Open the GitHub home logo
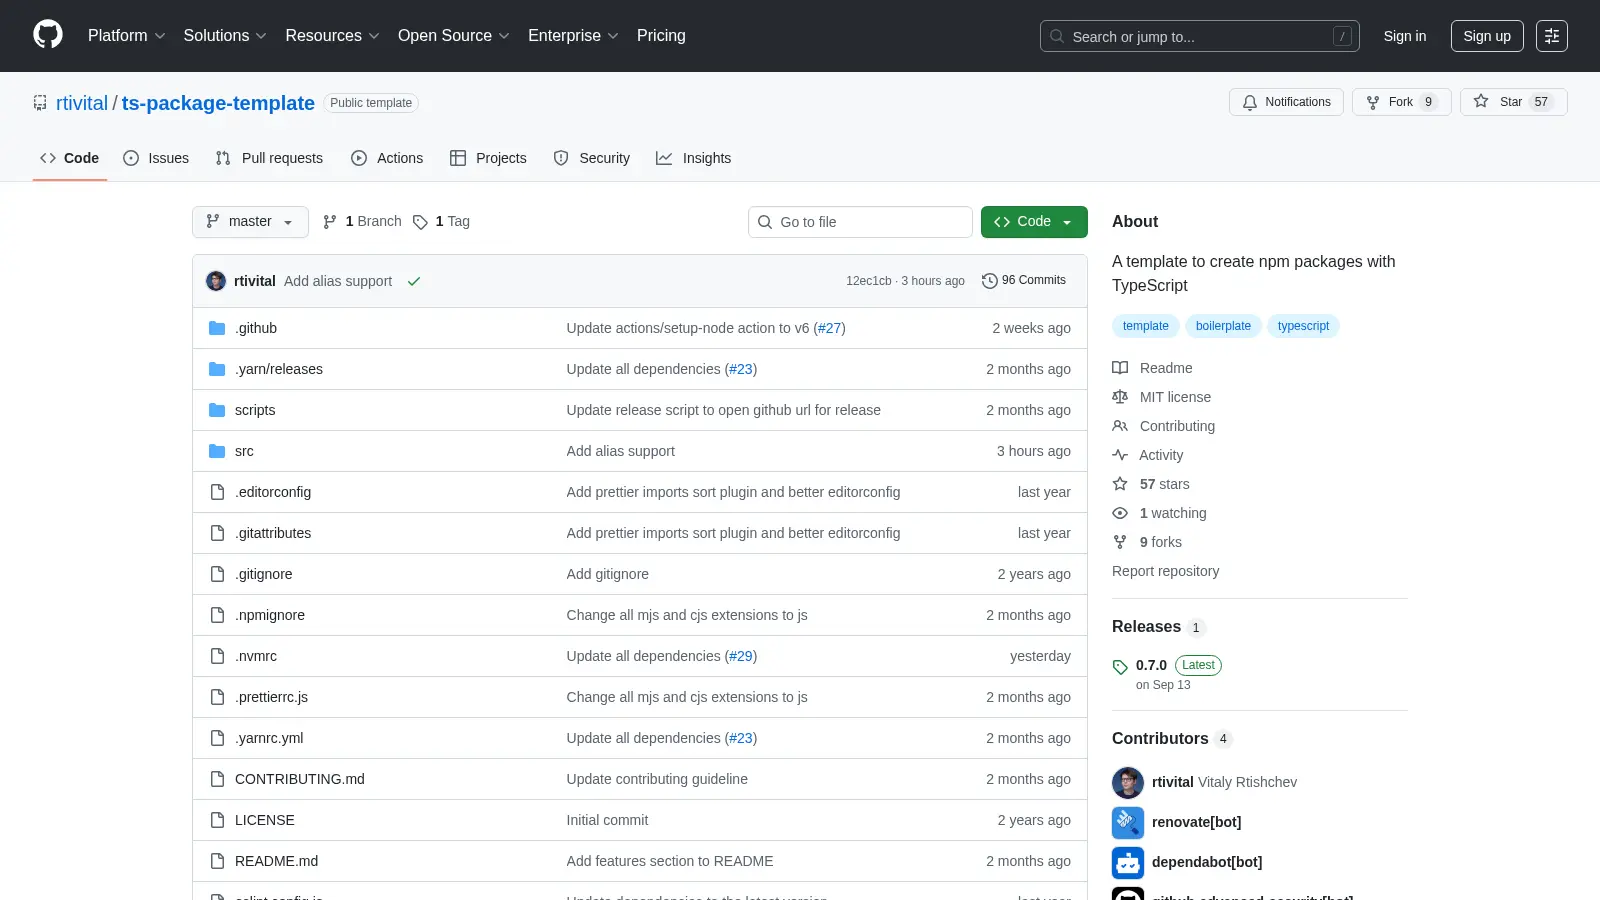Viewport: 1600px width, 900px height. (48, 35)
